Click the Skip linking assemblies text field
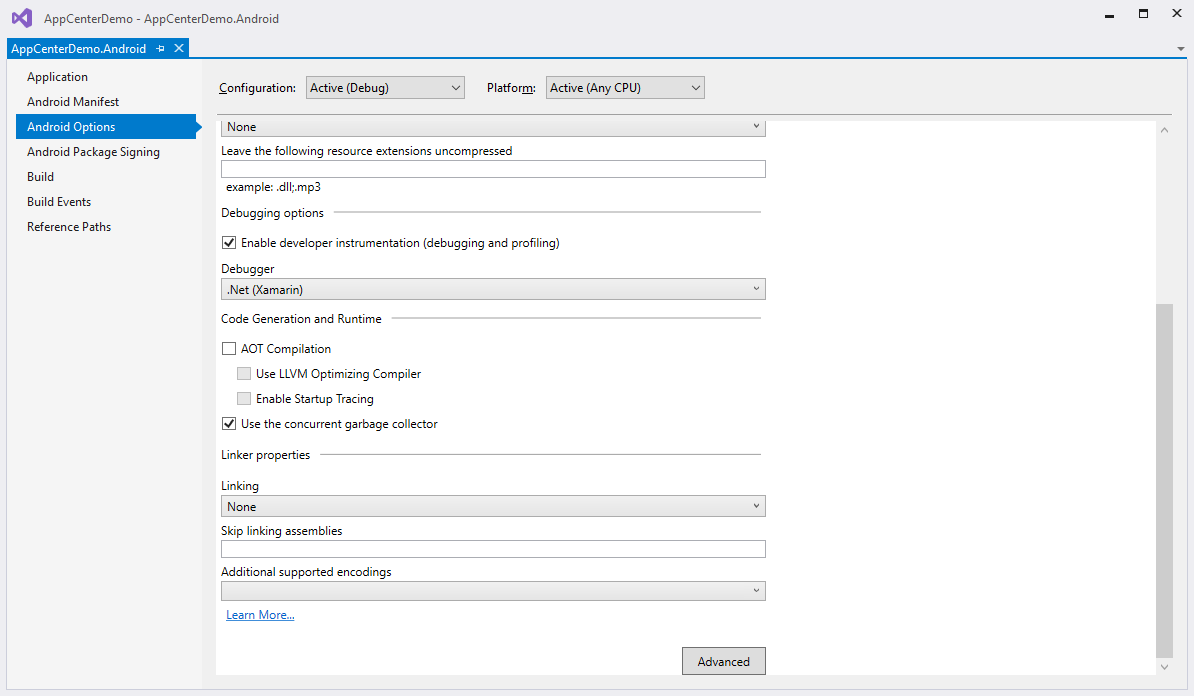The image size is (1194, 696). (x=493, y=549)
